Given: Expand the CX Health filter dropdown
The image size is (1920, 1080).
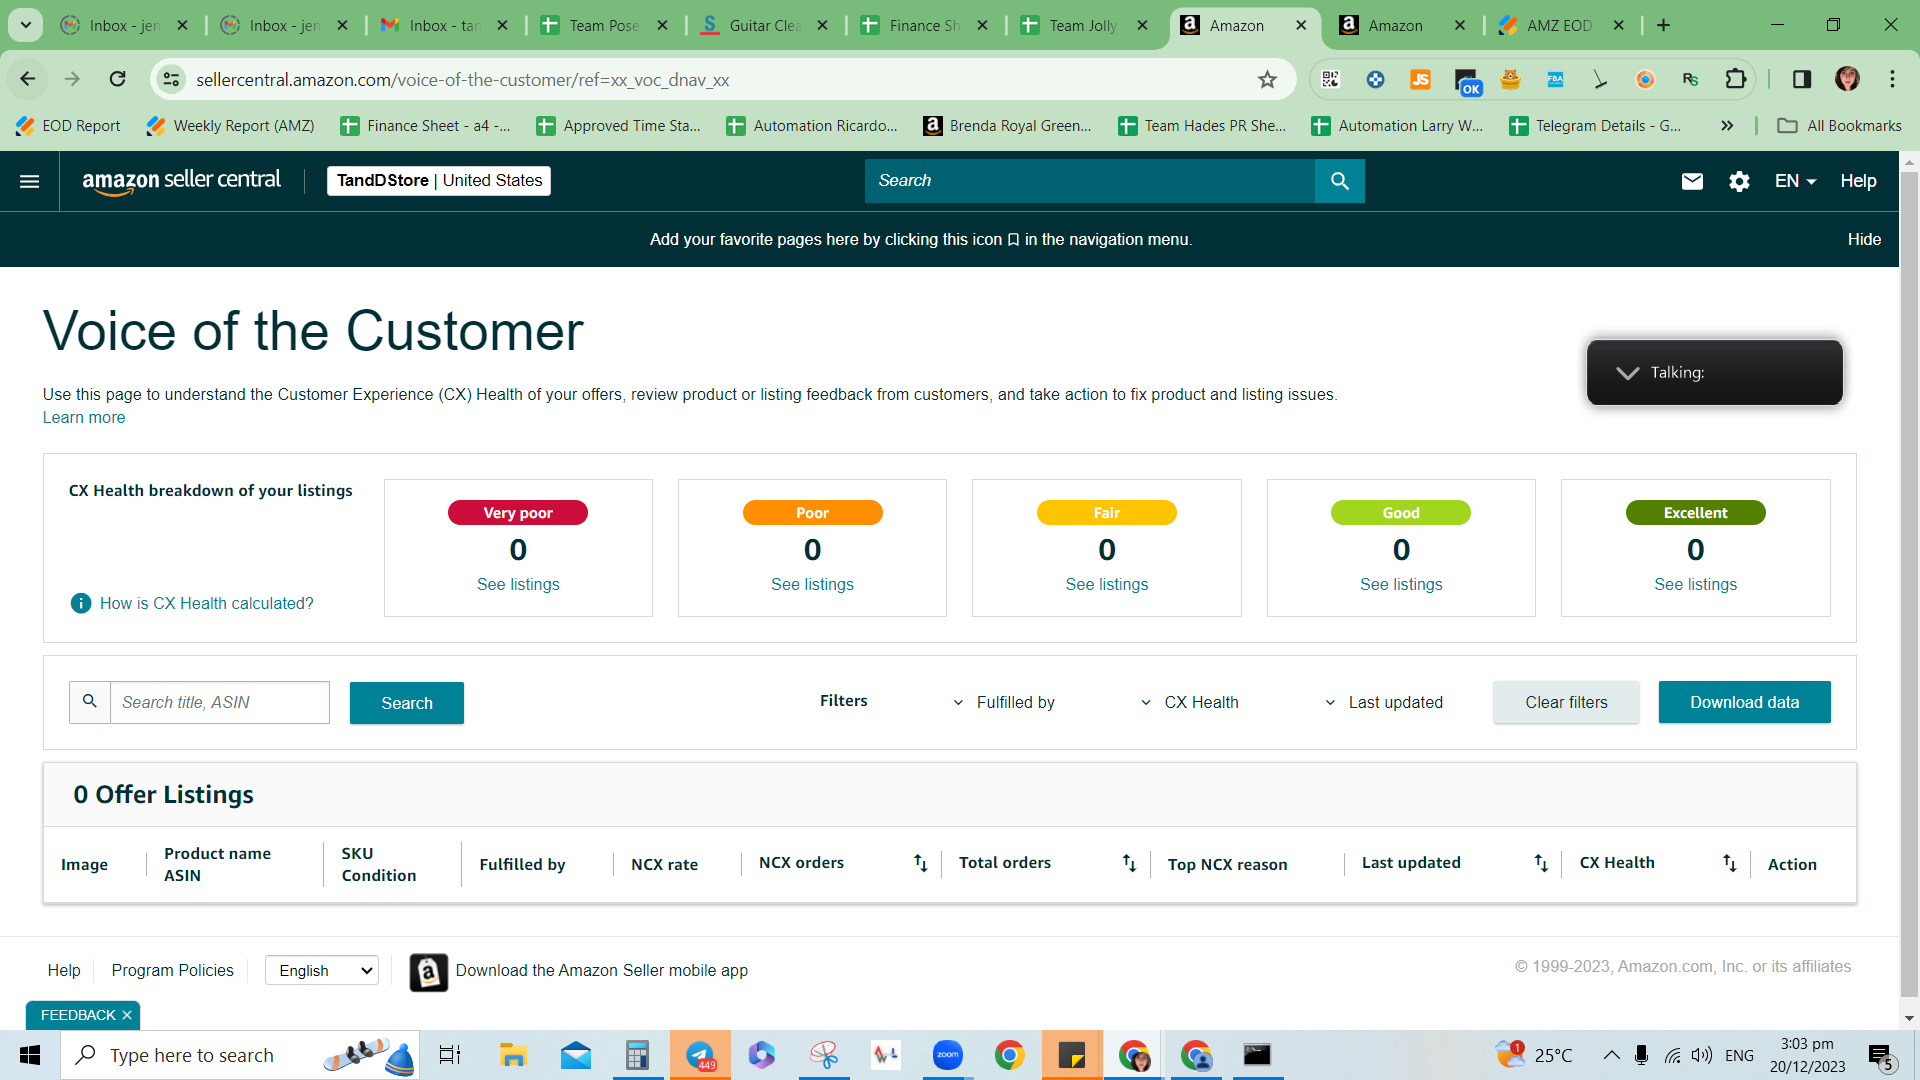Looking at the screenshot, I should click(1190, 702).
